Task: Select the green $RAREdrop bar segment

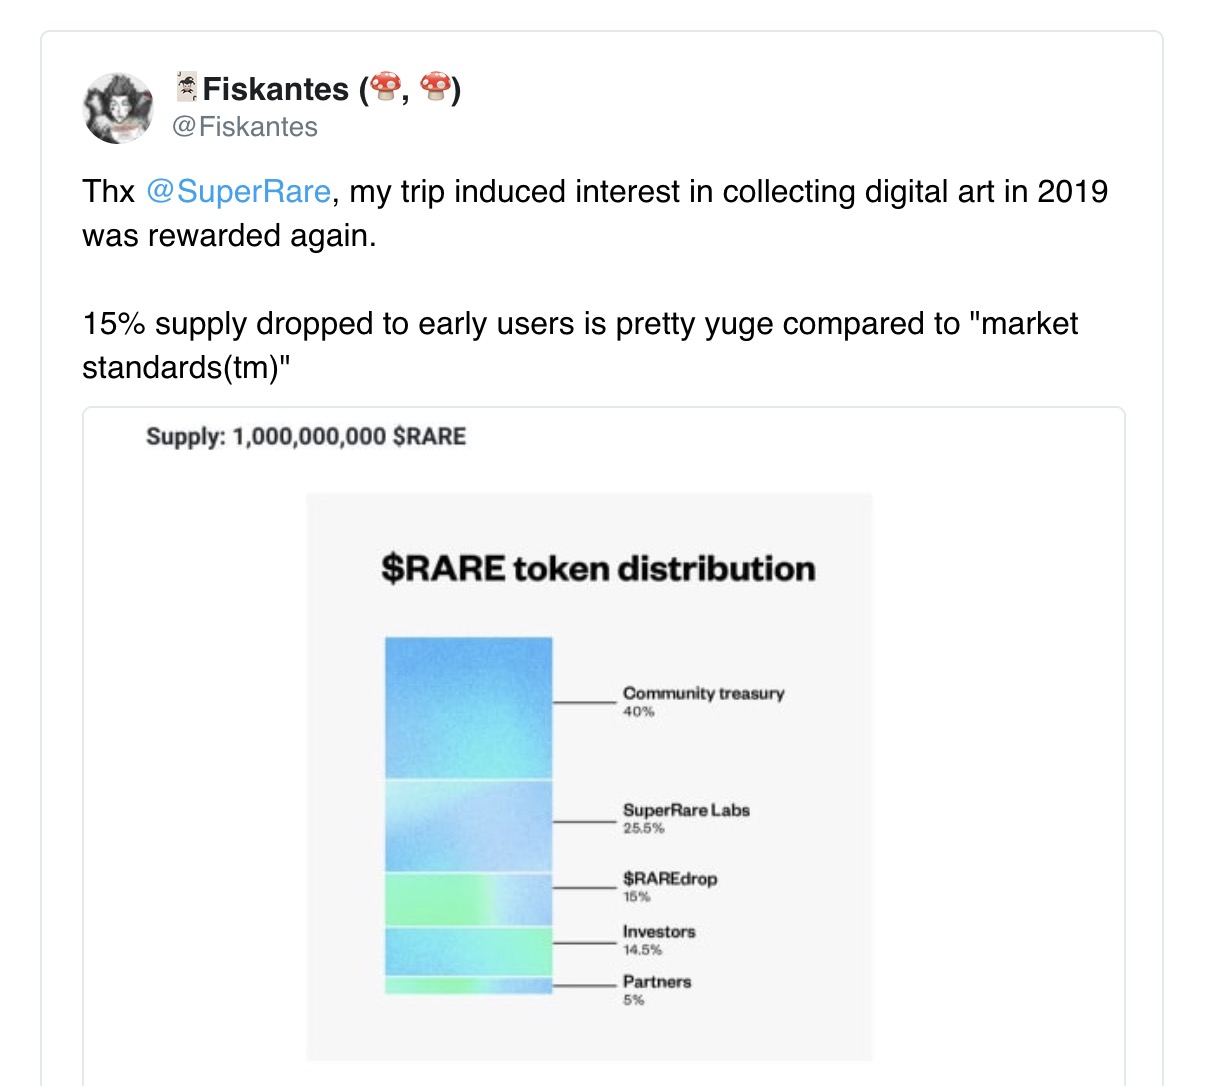Action: point(468,899)
